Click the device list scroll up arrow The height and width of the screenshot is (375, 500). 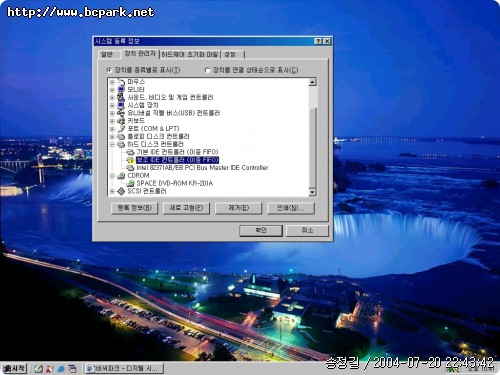(312, 82)
